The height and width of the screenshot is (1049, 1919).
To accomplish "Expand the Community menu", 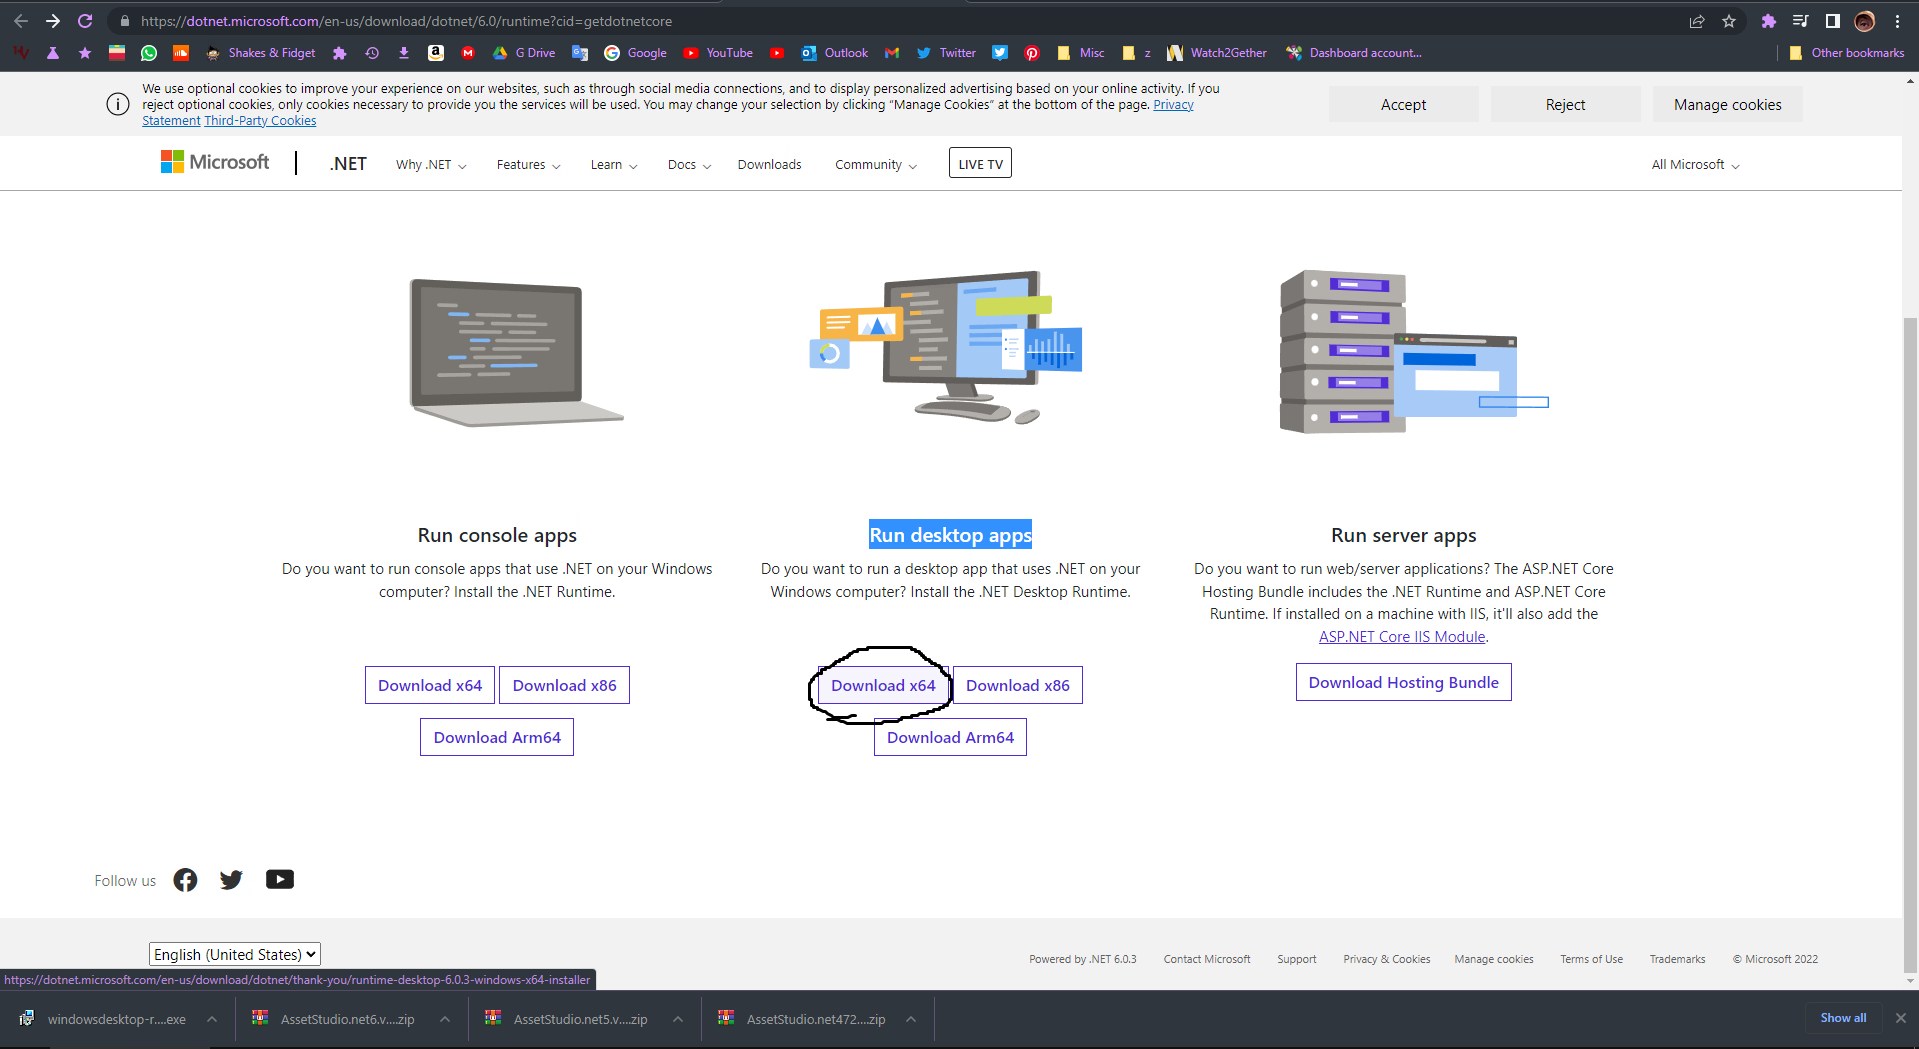I will click(876, 165).
